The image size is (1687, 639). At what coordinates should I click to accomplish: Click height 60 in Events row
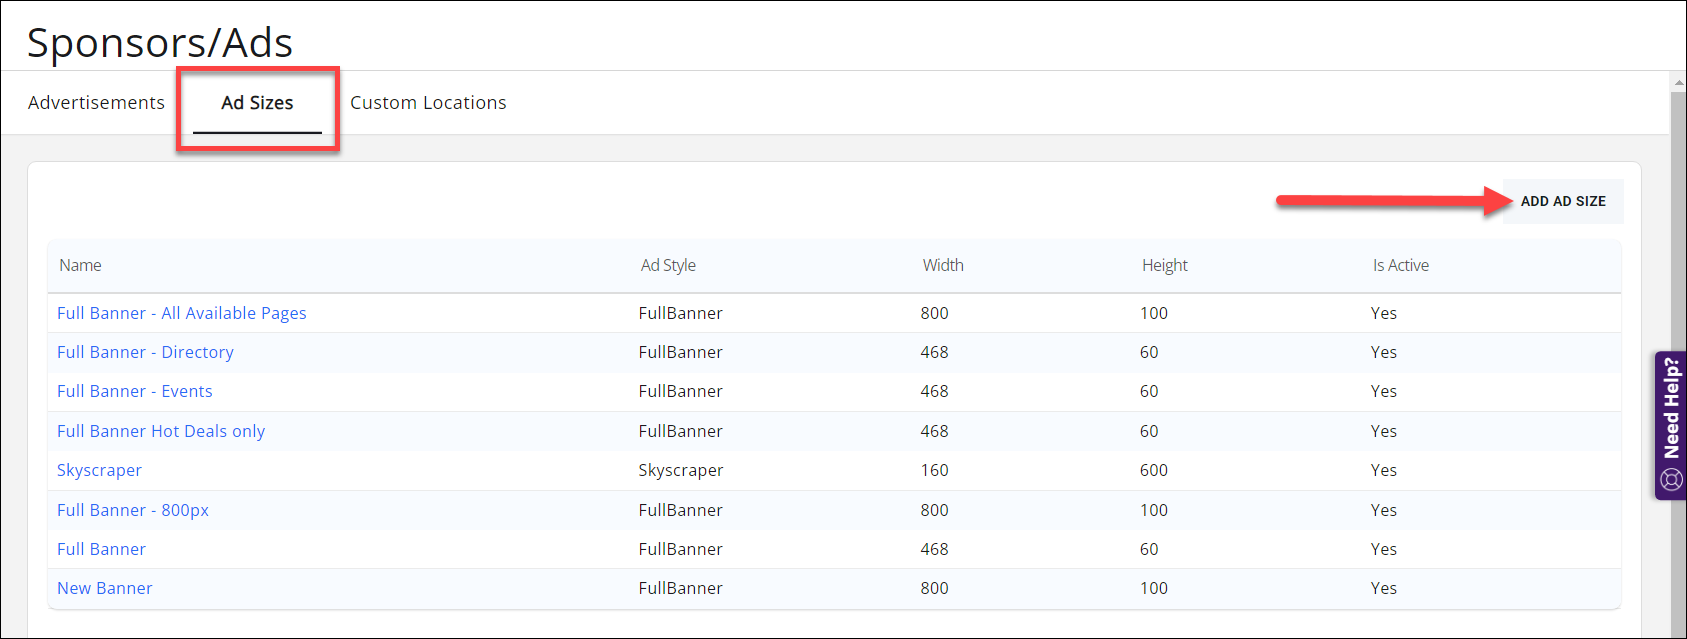[1149, 391]
